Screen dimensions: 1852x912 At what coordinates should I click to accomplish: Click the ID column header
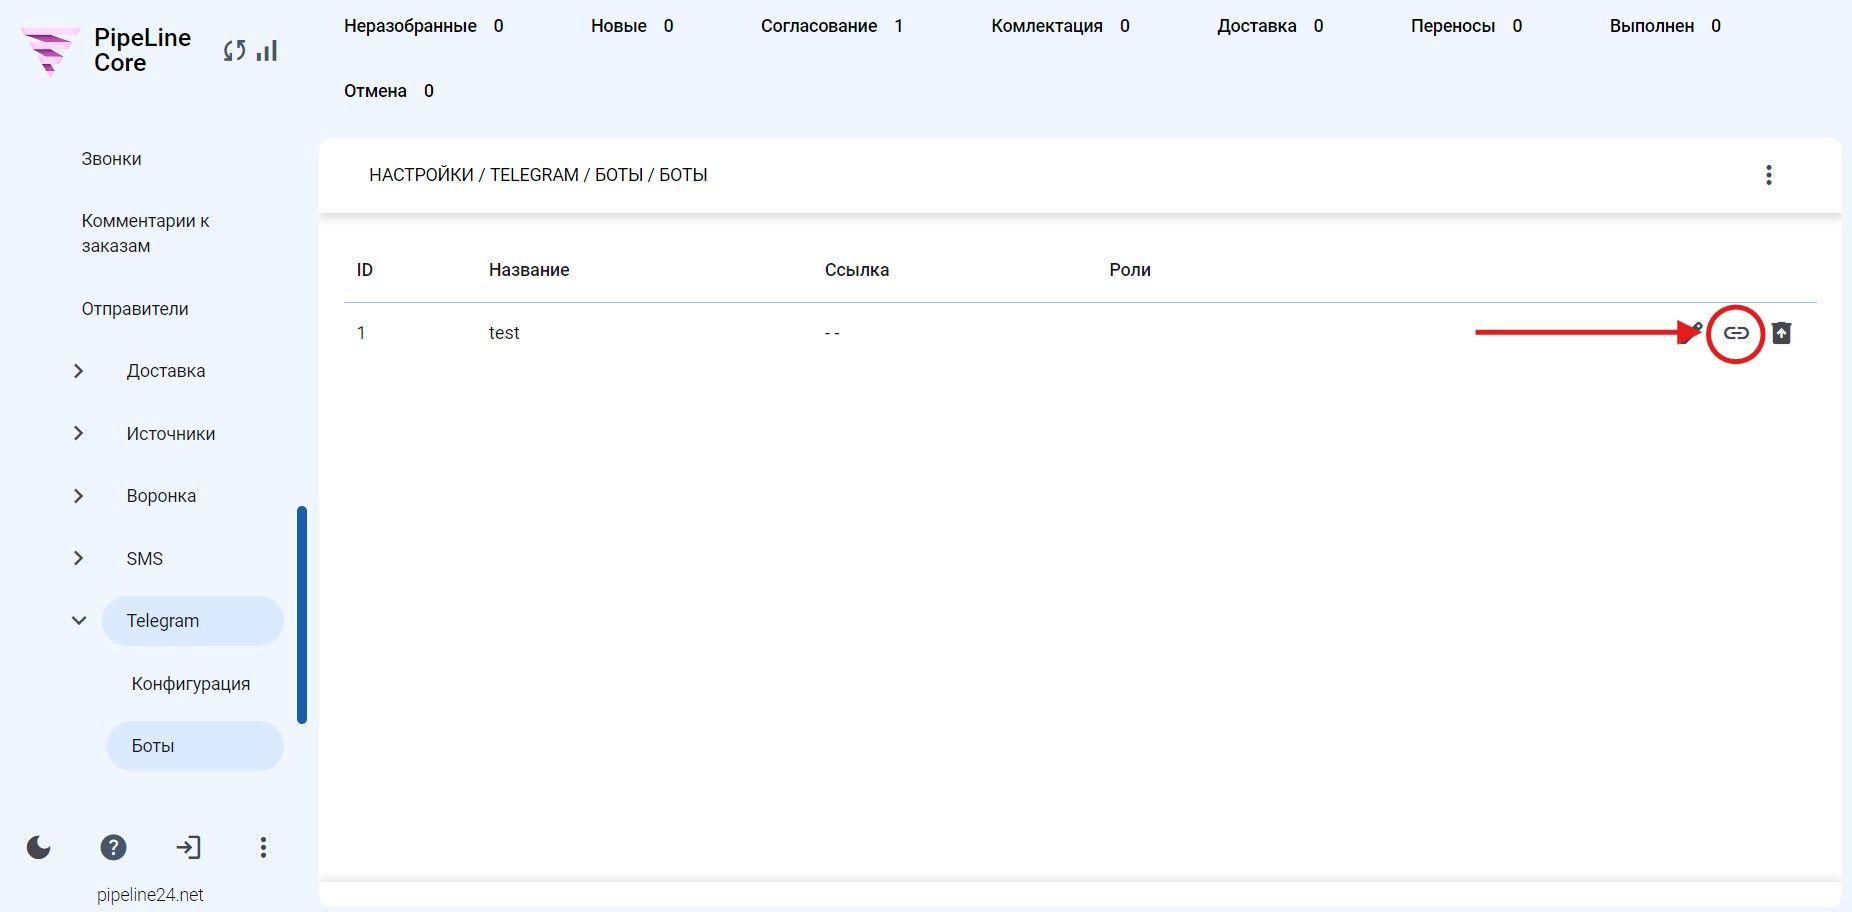click(x=365, y=270)
